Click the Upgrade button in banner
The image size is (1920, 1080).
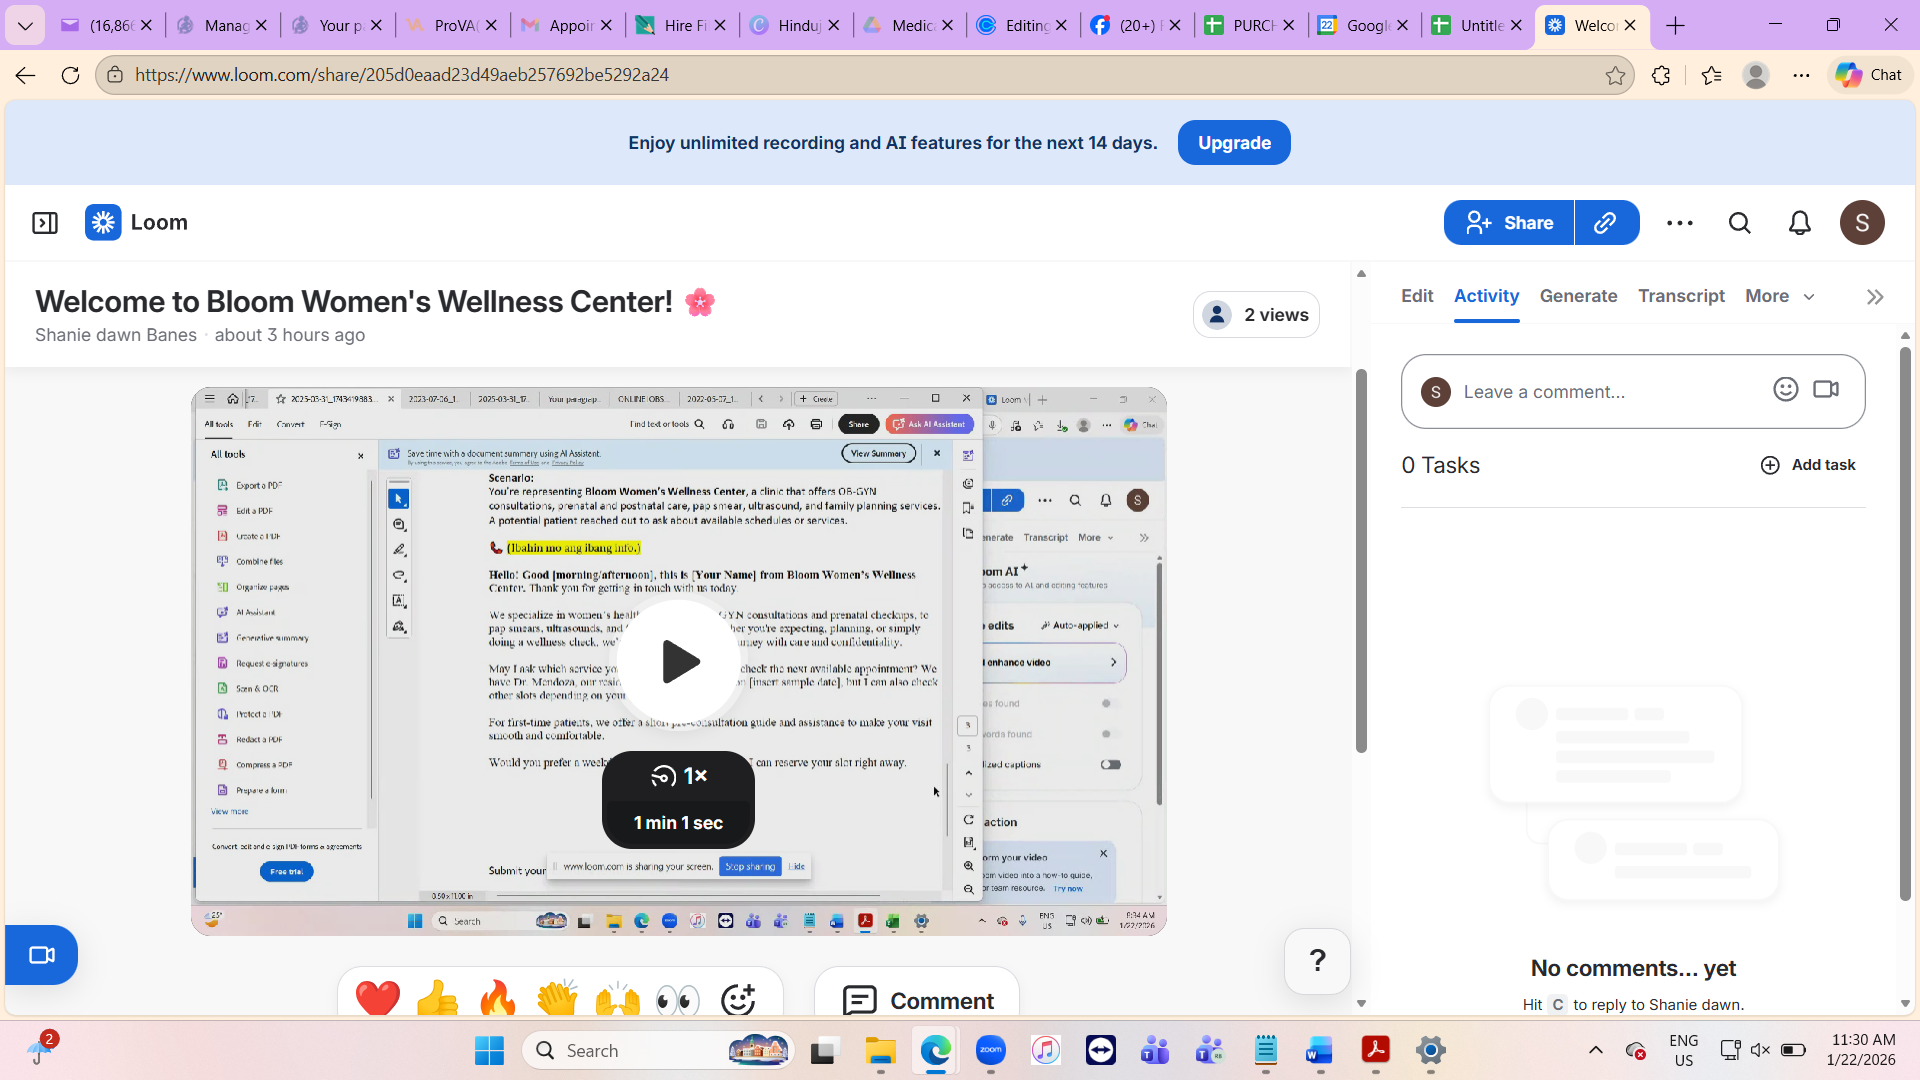pyautogui.click(x=1234, y=142)
